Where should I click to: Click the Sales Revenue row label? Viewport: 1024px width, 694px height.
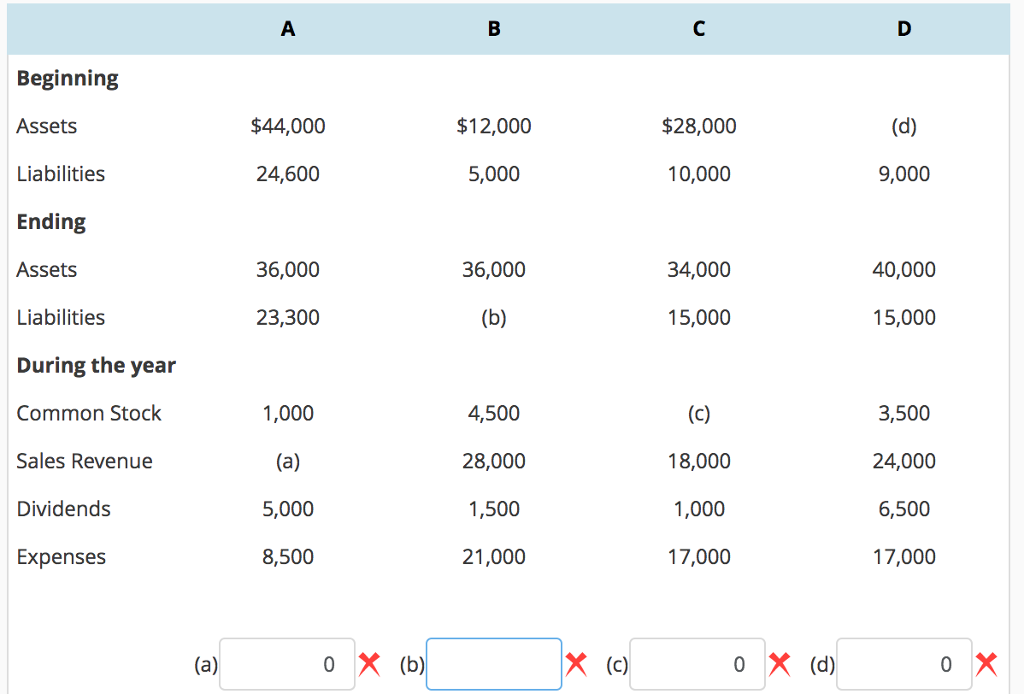pyautogui.click(x=85, y=461)
